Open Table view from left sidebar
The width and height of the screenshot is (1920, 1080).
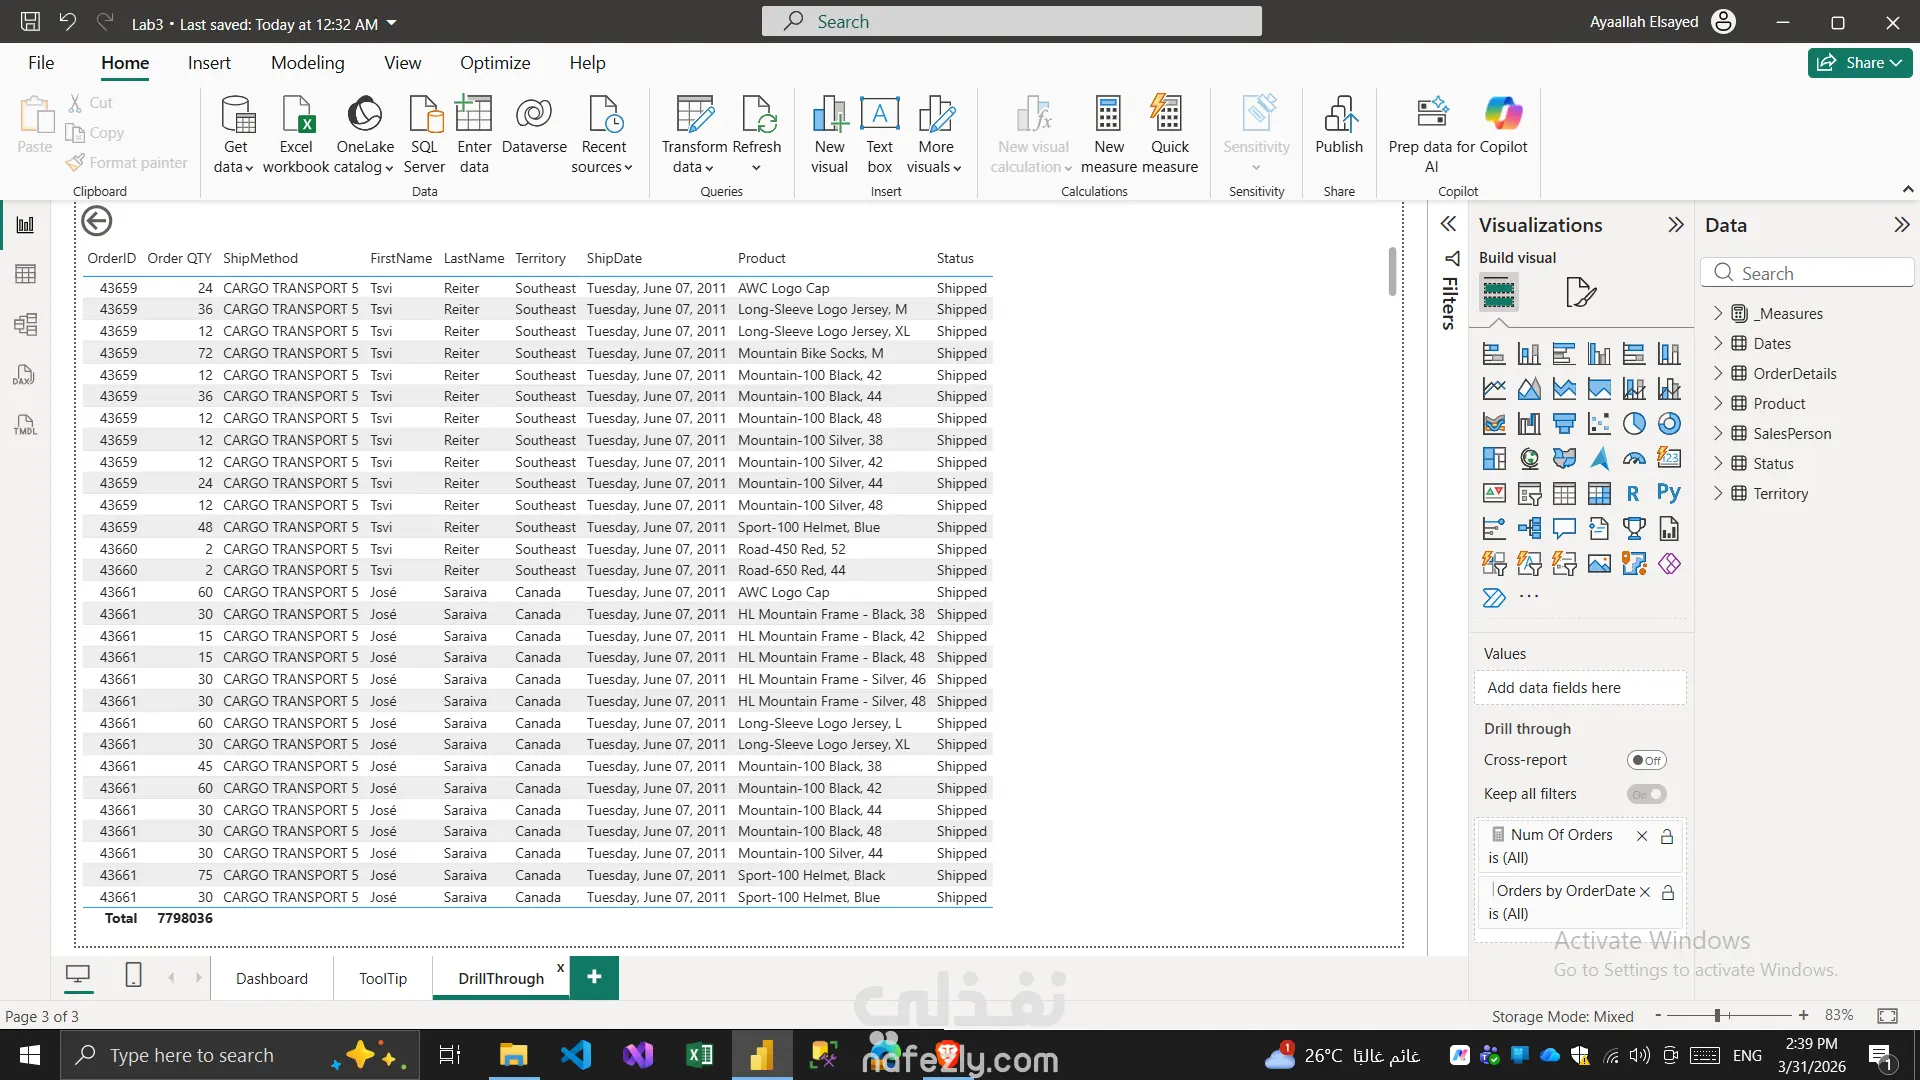click(x=25, y=274)
